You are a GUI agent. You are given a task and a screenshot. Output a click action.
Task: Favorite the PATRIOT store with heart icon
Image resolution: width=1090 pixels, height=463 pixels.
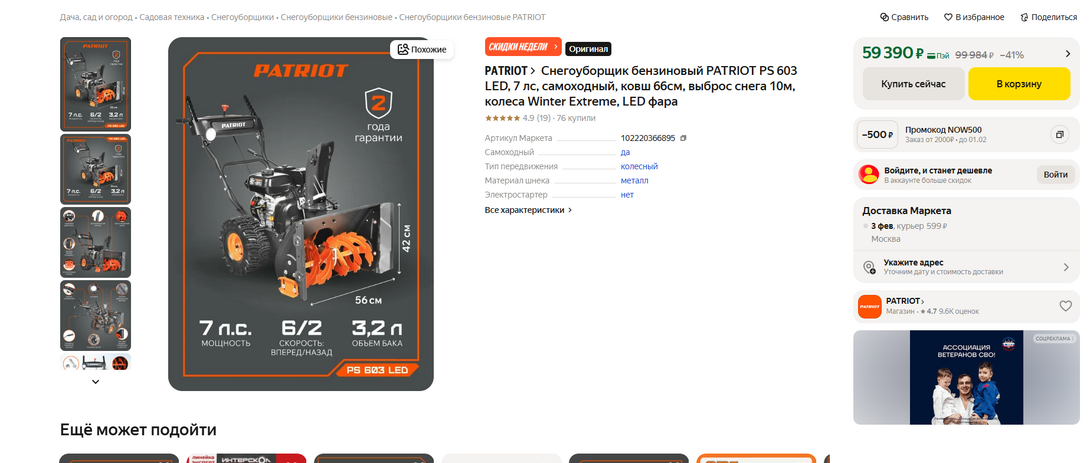pyautogui.click(x=1065, y=306)
